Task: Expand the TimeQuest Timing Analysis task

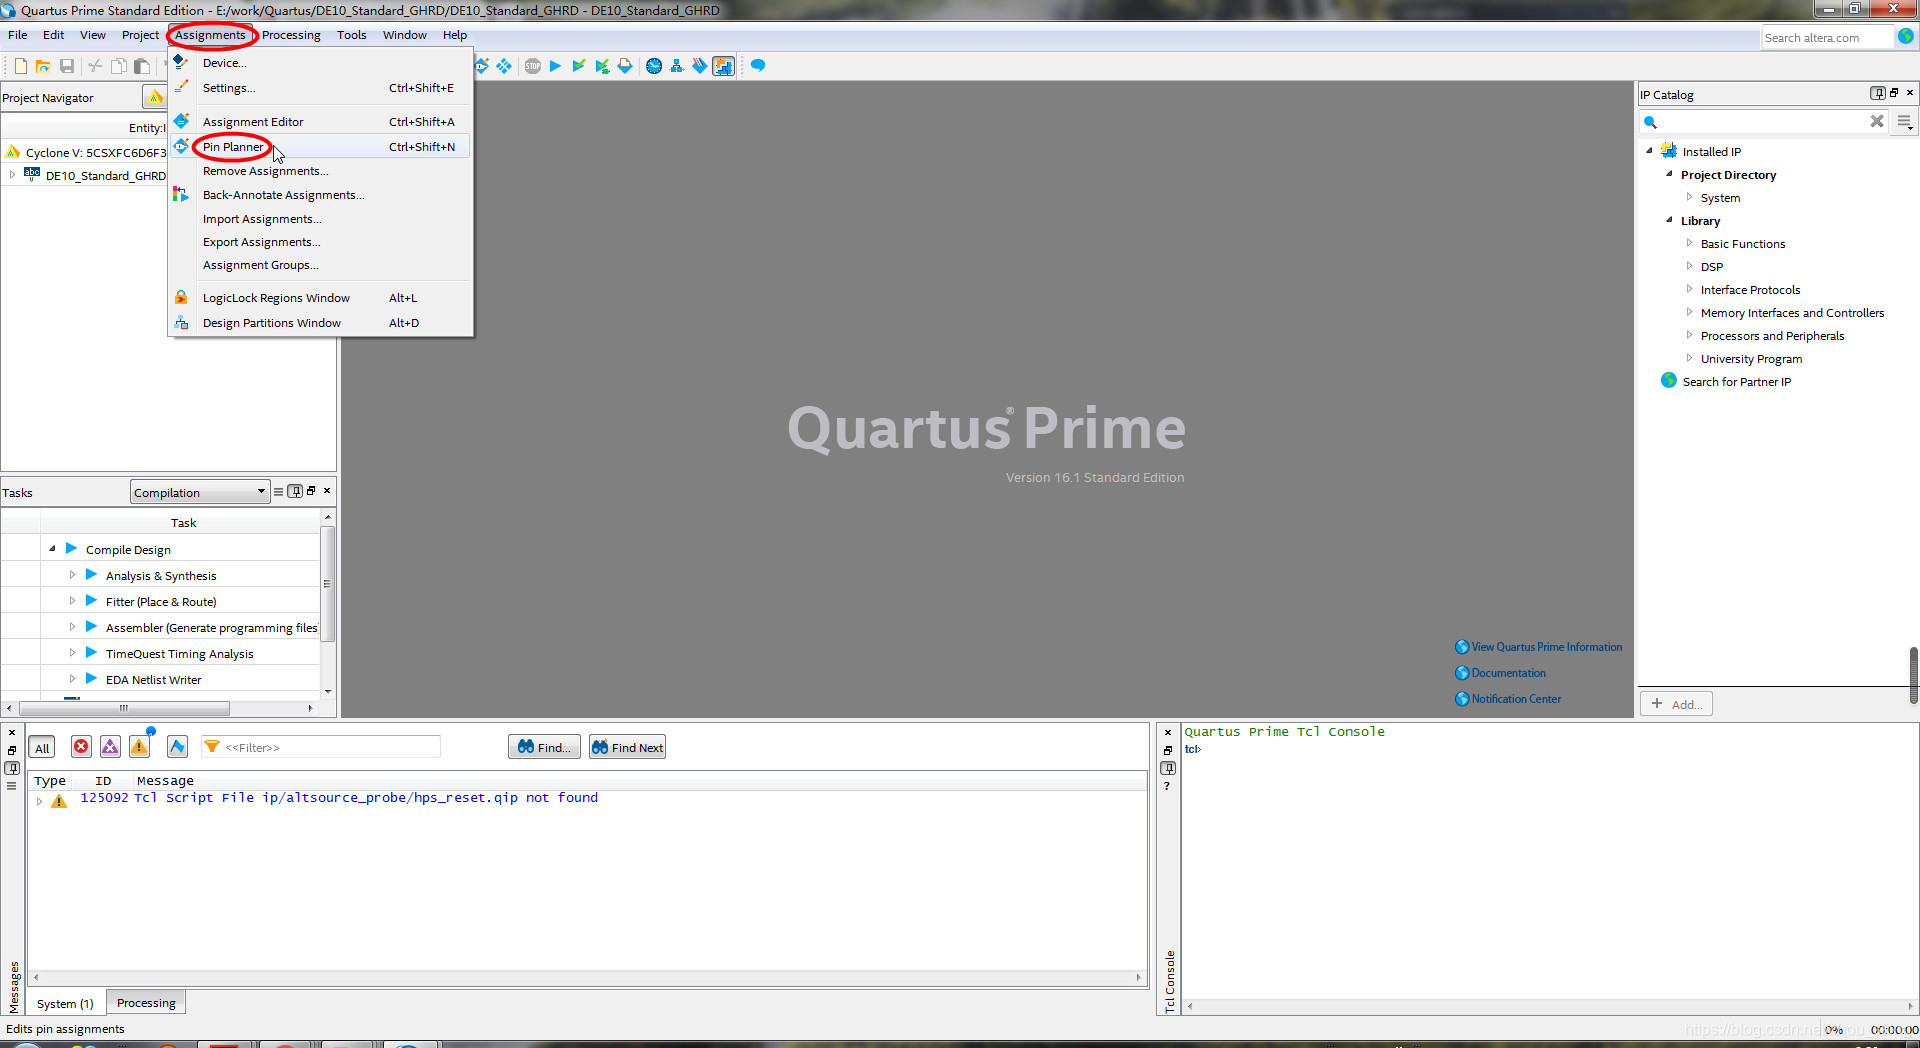Action: pos(72,653)
